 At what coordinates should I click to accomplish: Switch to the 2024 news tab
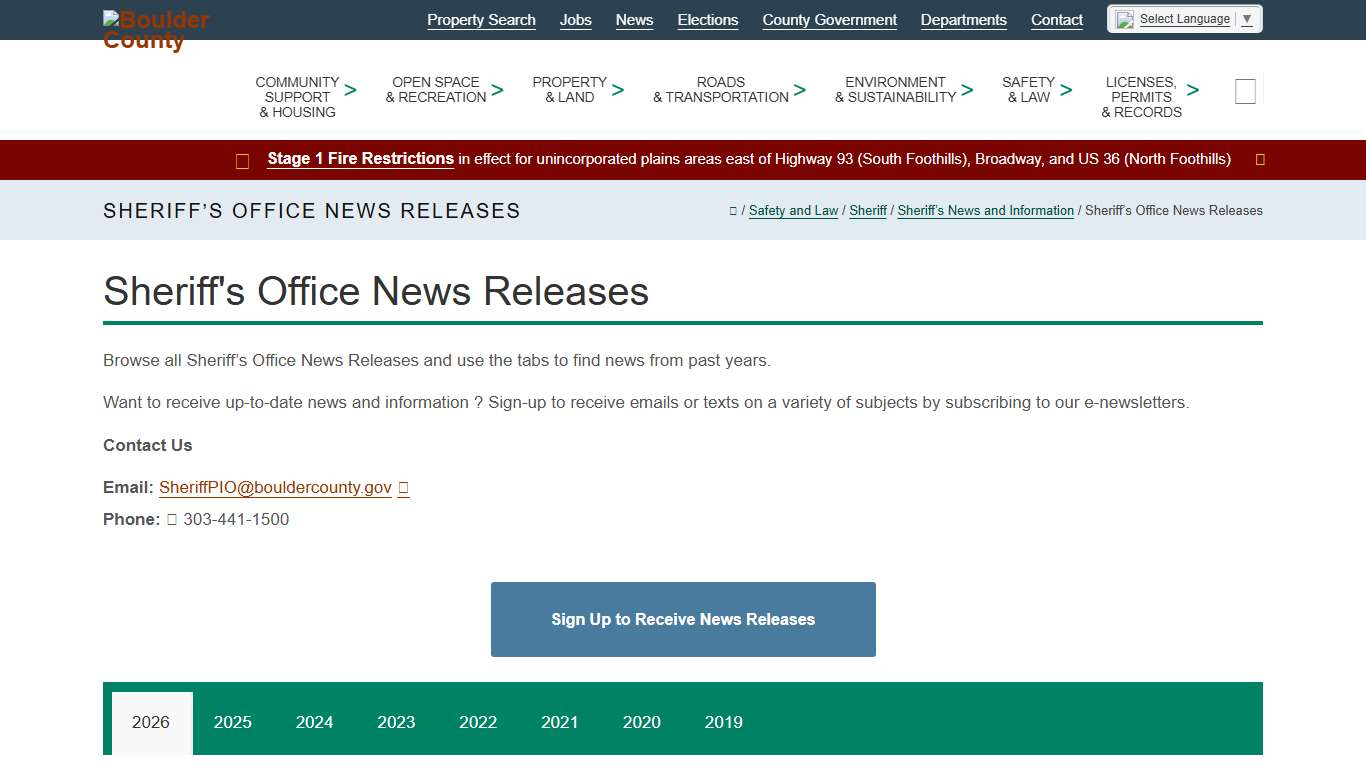coord(314,722)
